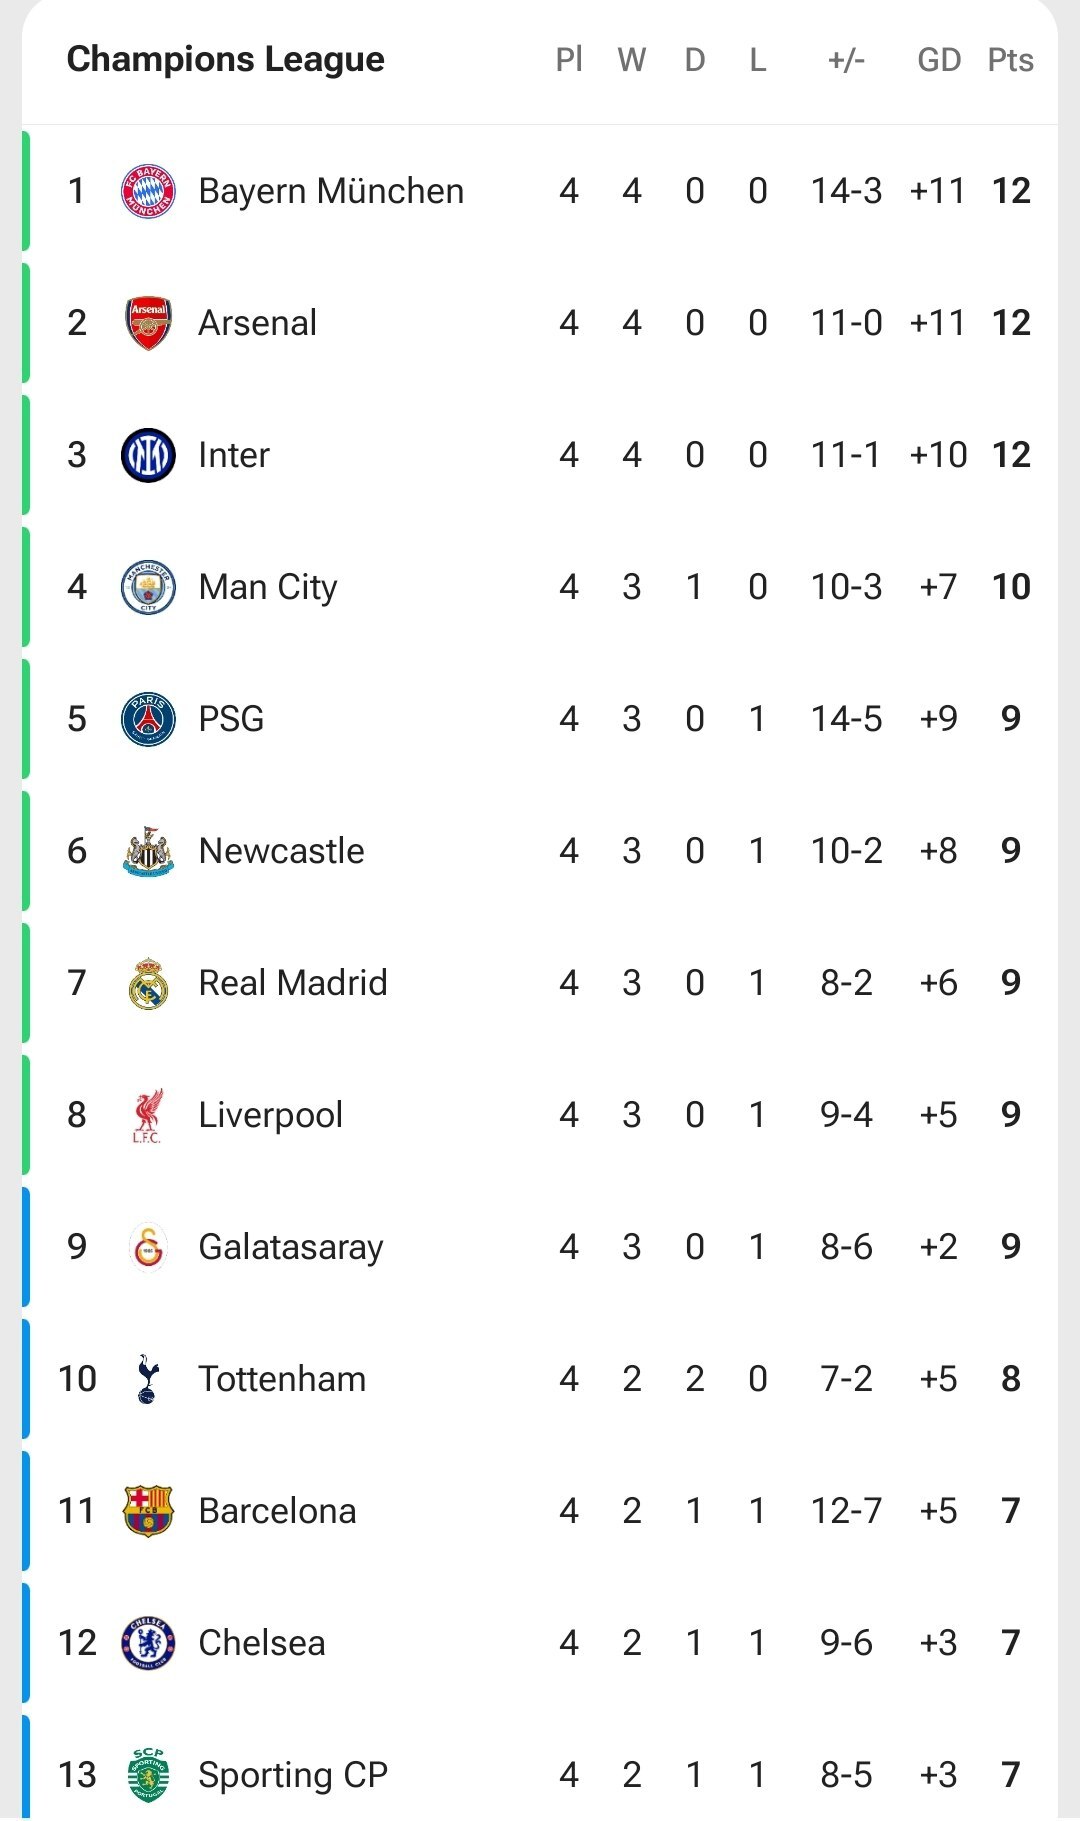Select the Inter club logo
The image size is (1080, 1821).
[148, 455]
